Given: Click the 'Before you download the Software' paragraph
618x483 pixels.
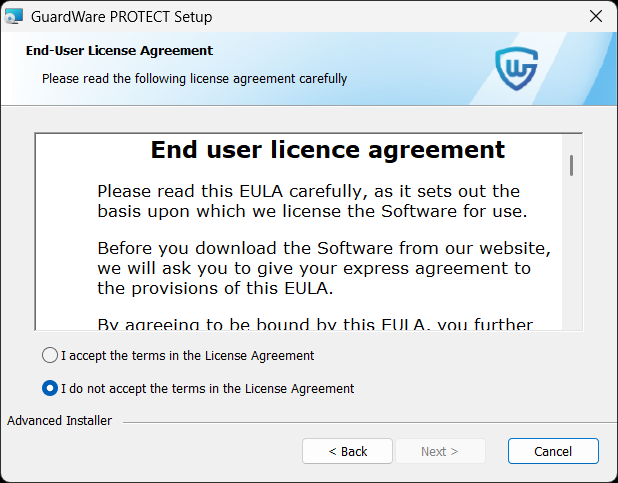Looking at the screenshot, I should [x=324, y=267].
